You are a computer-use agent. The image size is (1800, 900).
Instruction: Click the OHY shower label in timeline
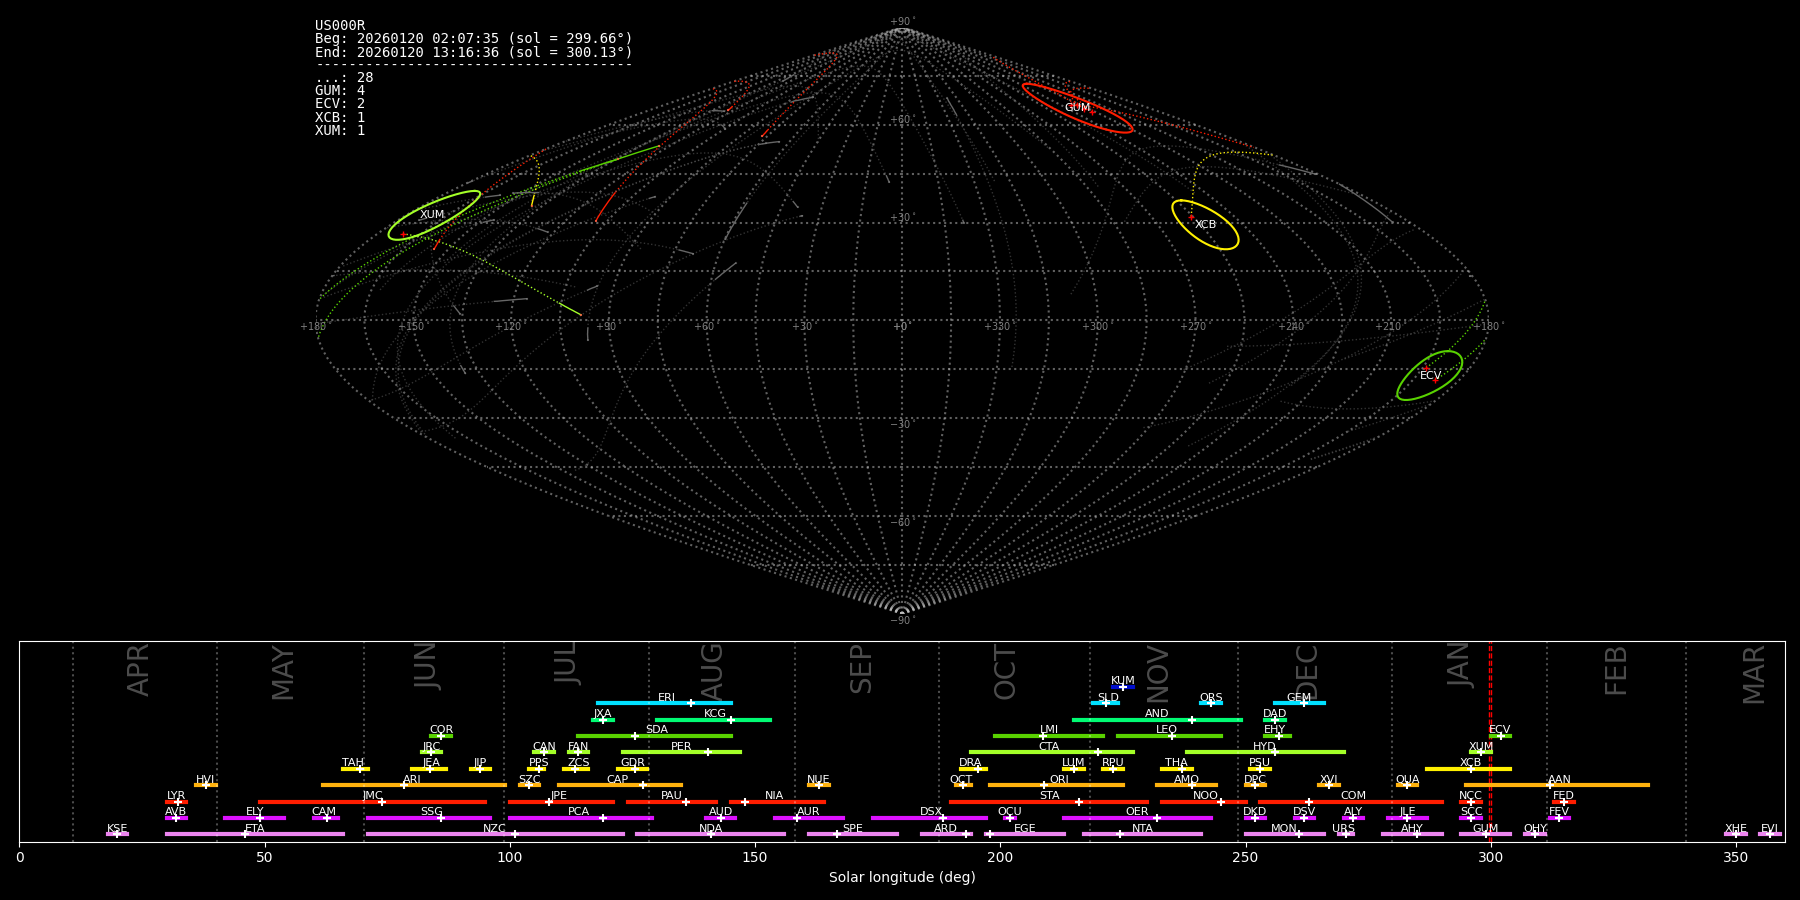coord(1535,829)
